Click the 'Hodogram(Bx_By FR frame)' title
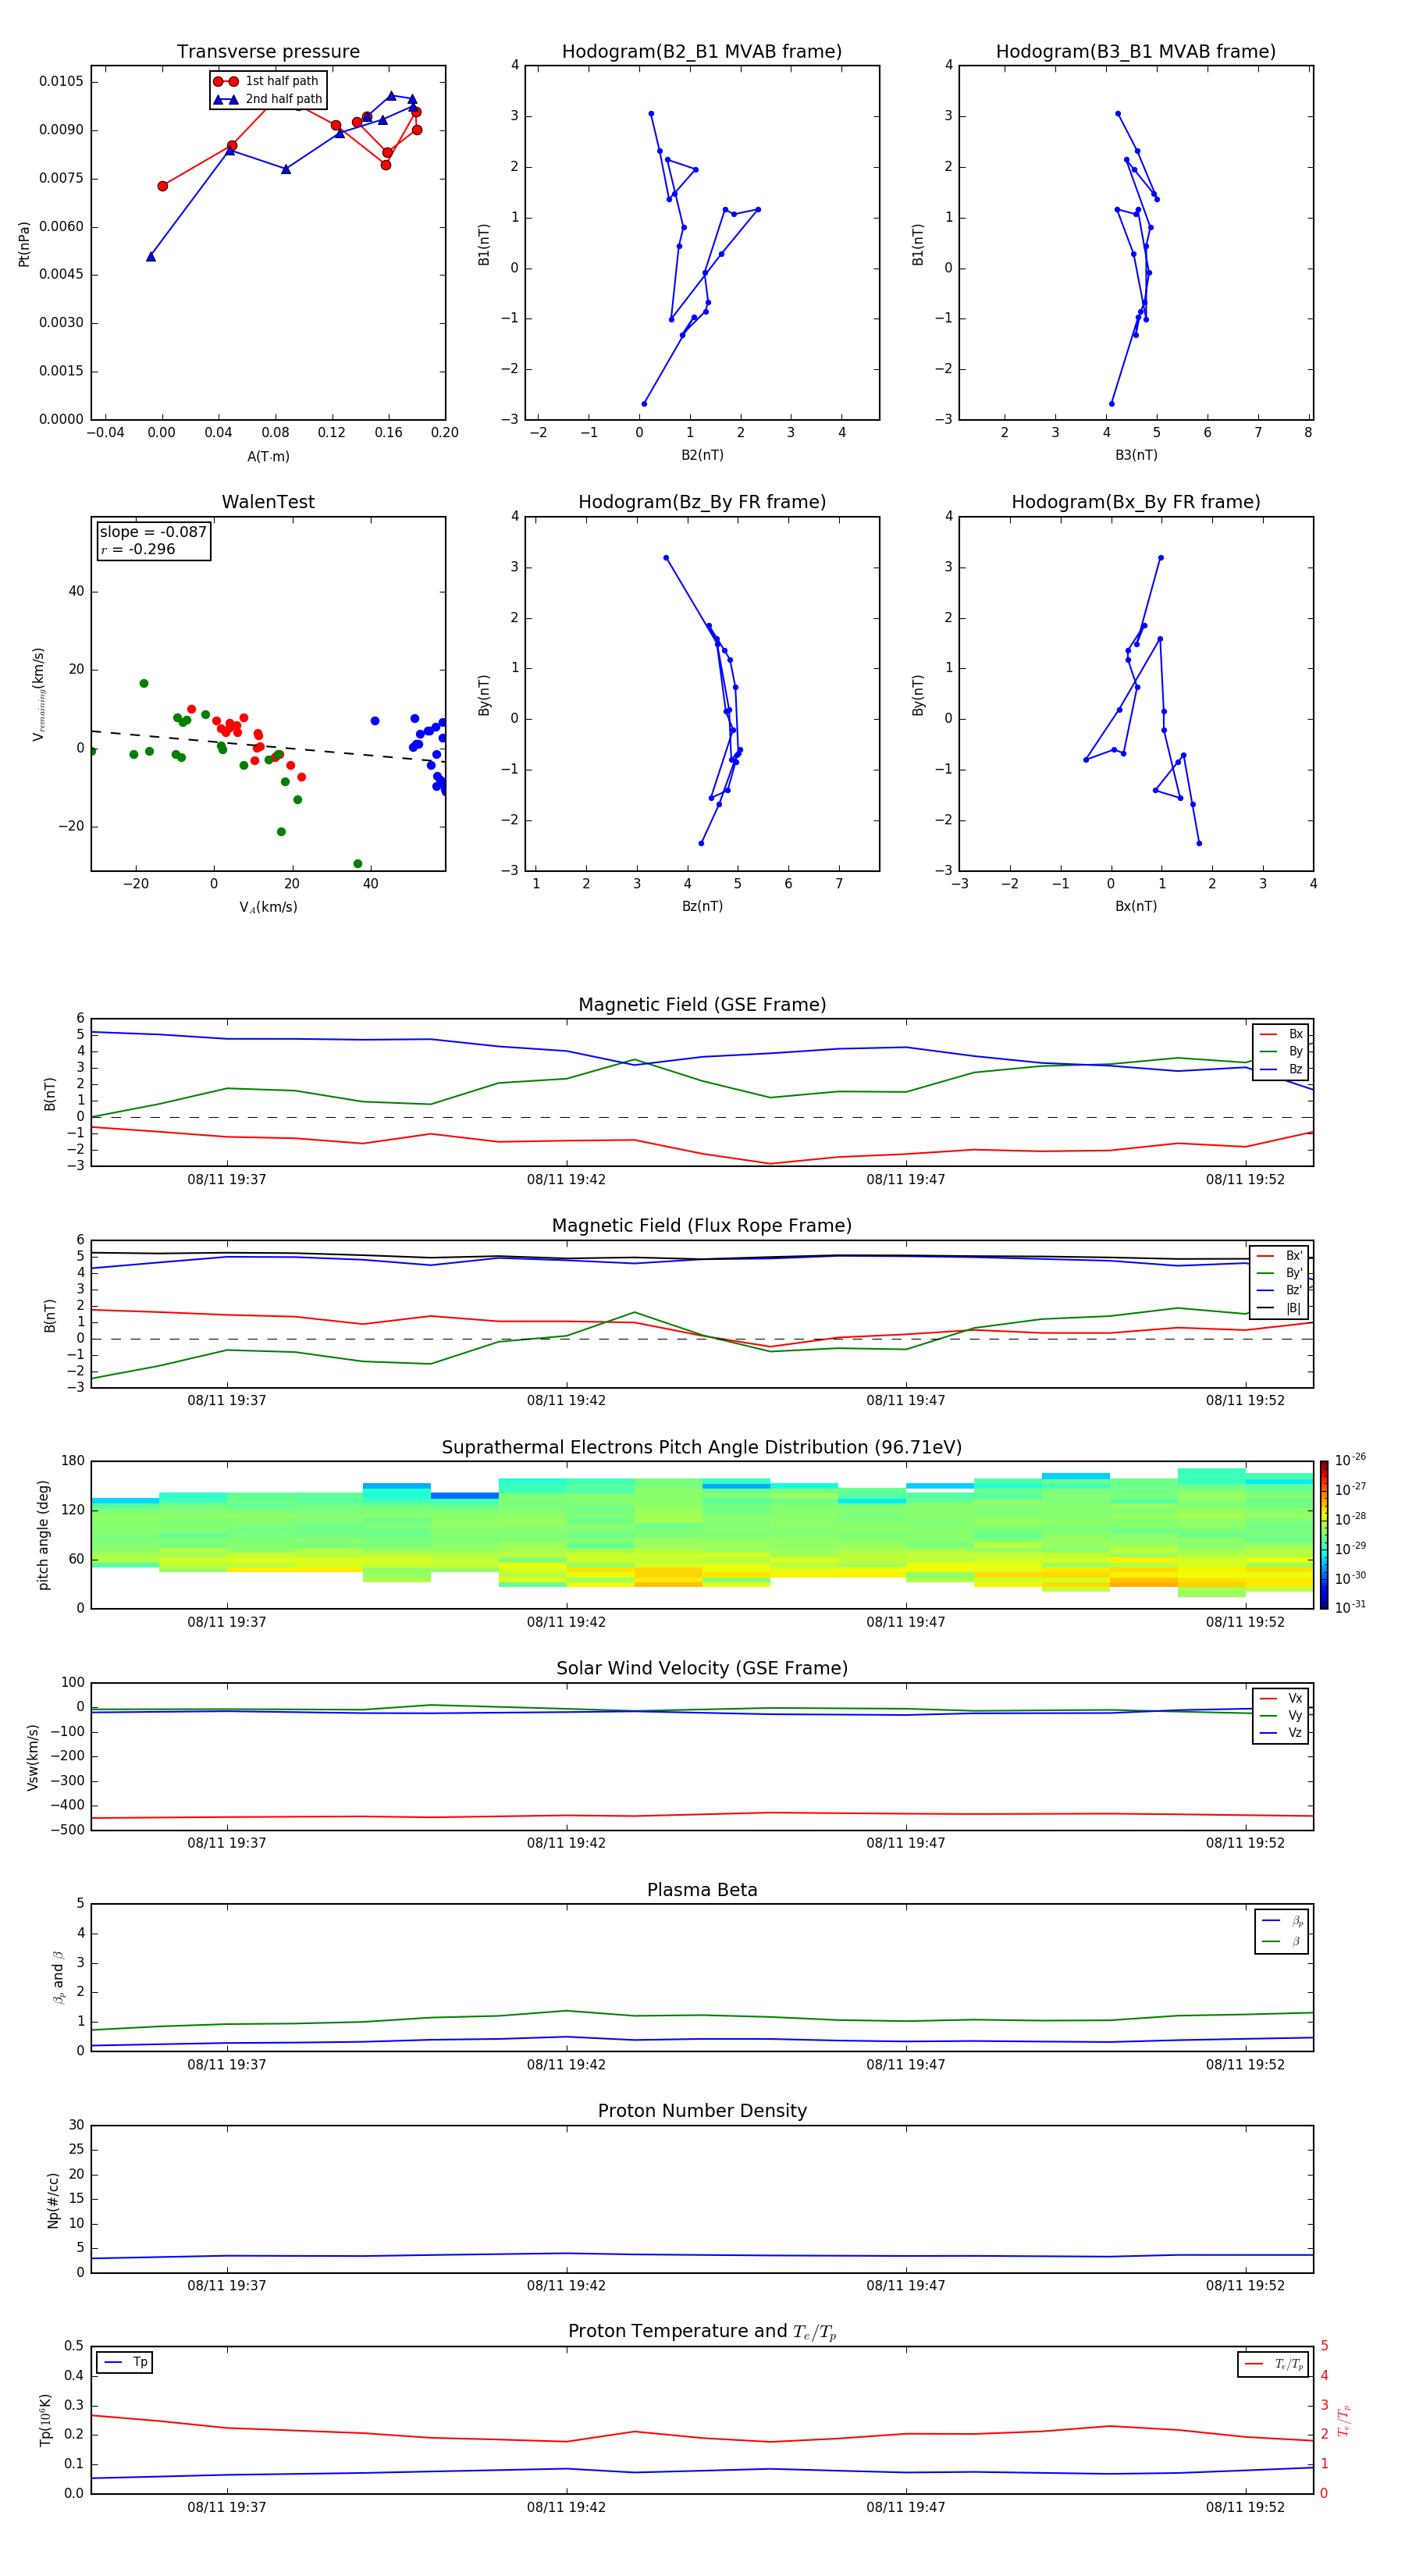This screenshot has height=2576, width=1405. pos(1136,502)
